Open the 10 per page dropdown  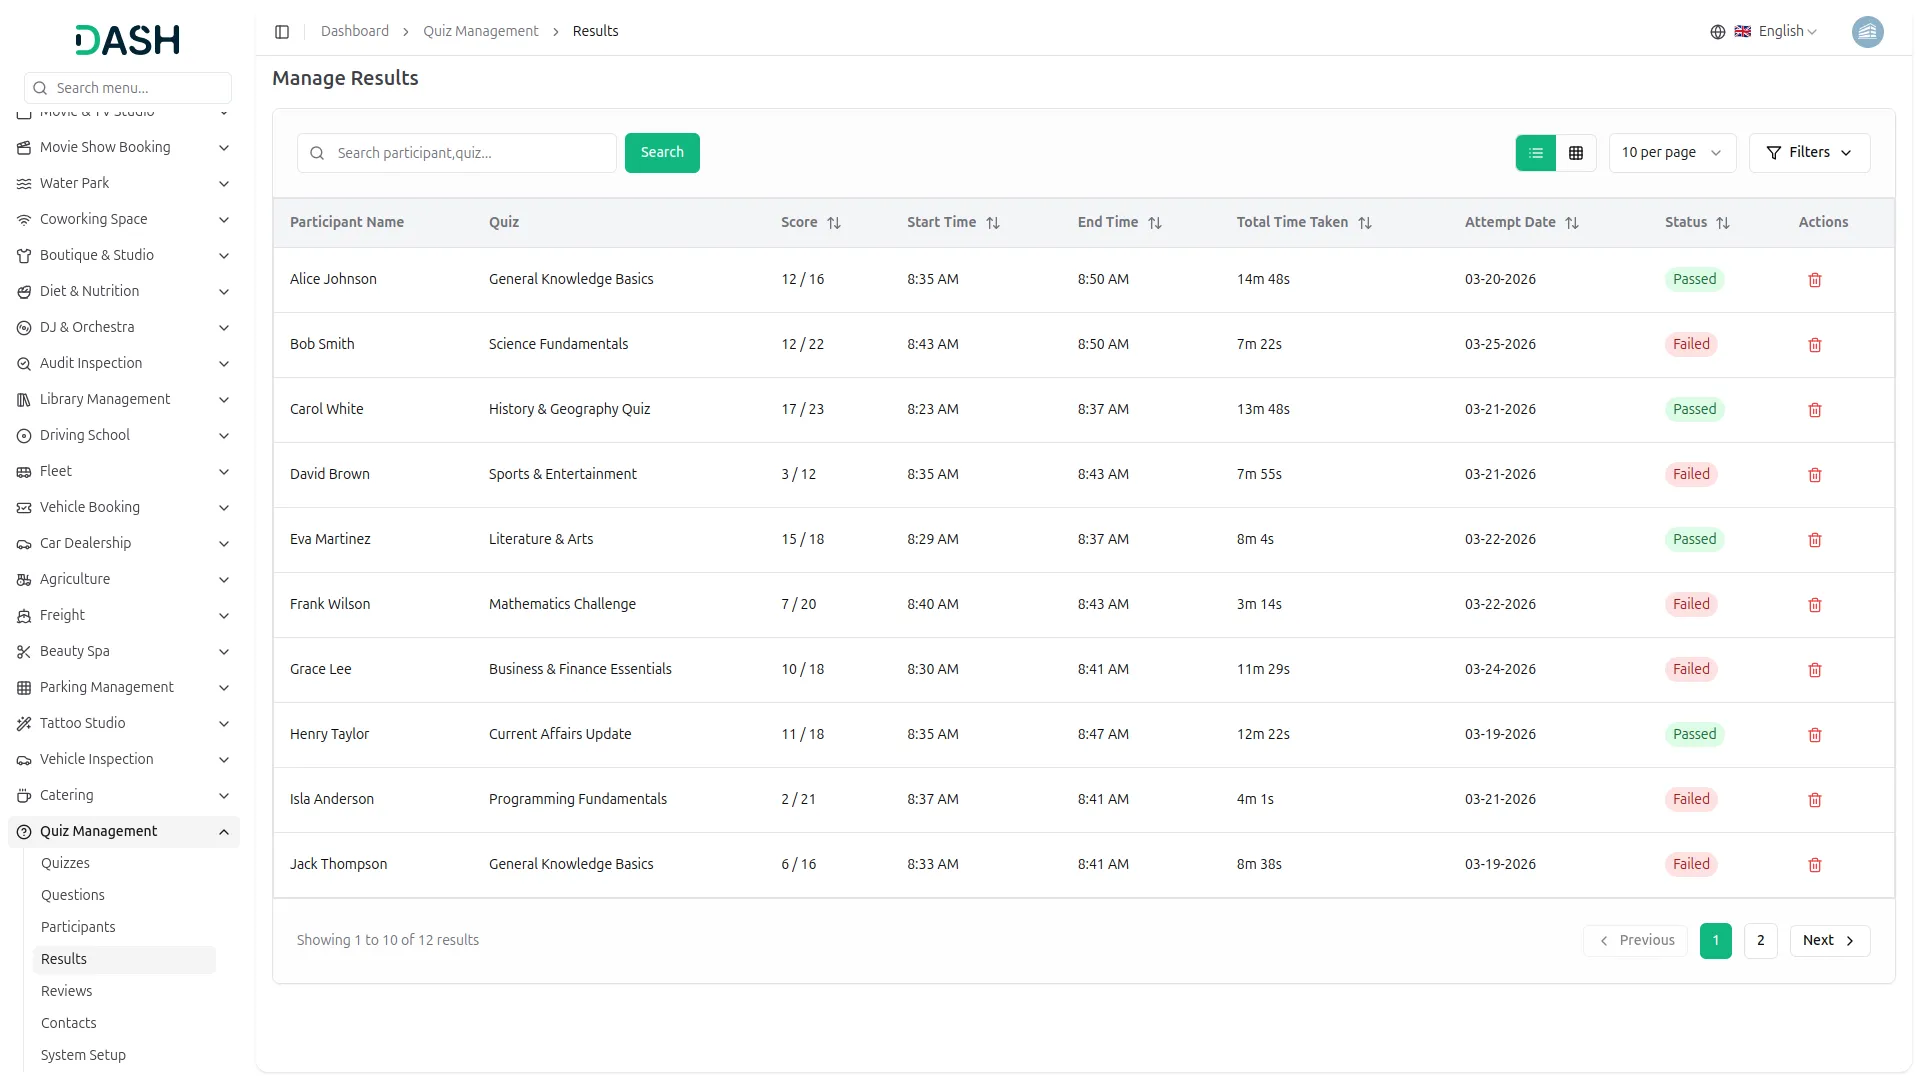1671,153
